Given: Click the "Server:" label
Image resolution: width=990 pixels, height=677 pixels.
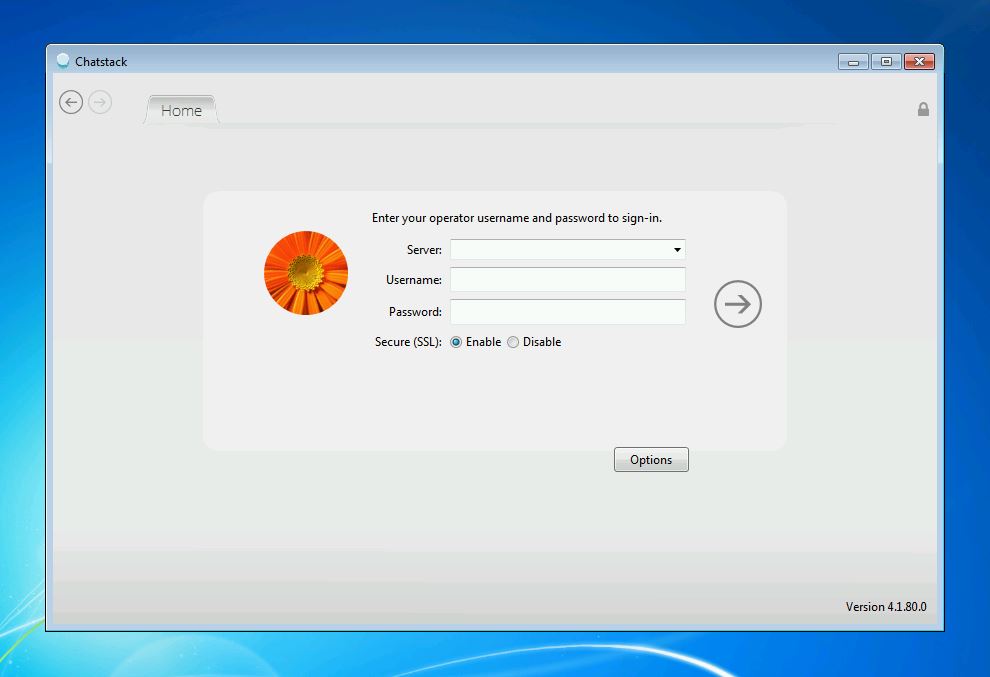Looking at the screenshot, I should 424,250.
